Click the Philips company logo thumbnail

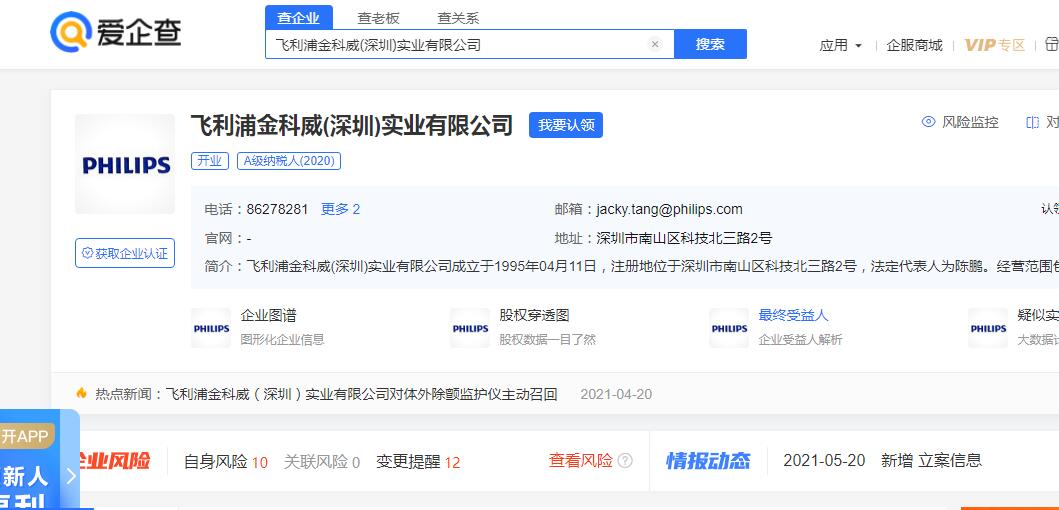[125, 165]
